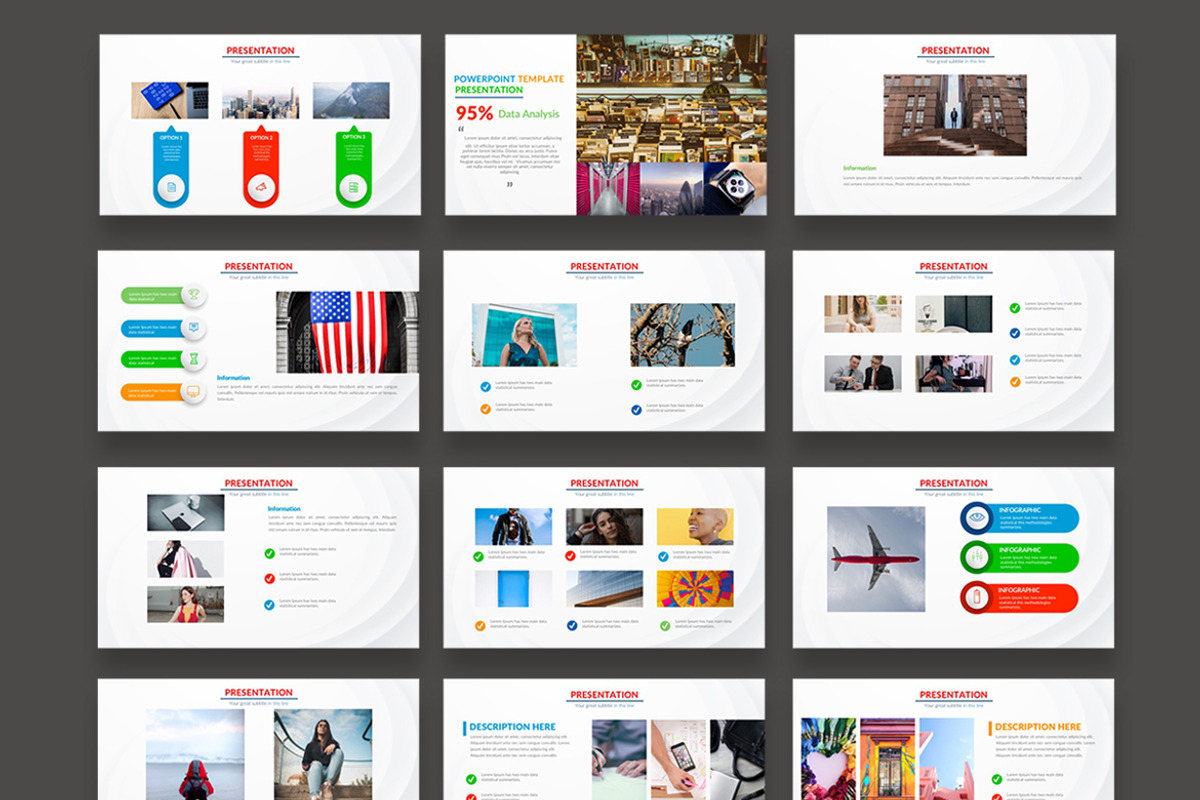Viewport: 1200px width, 800px height.
Task: Click the blue calculator photo above Option 1
Action: tap(170, 101)
